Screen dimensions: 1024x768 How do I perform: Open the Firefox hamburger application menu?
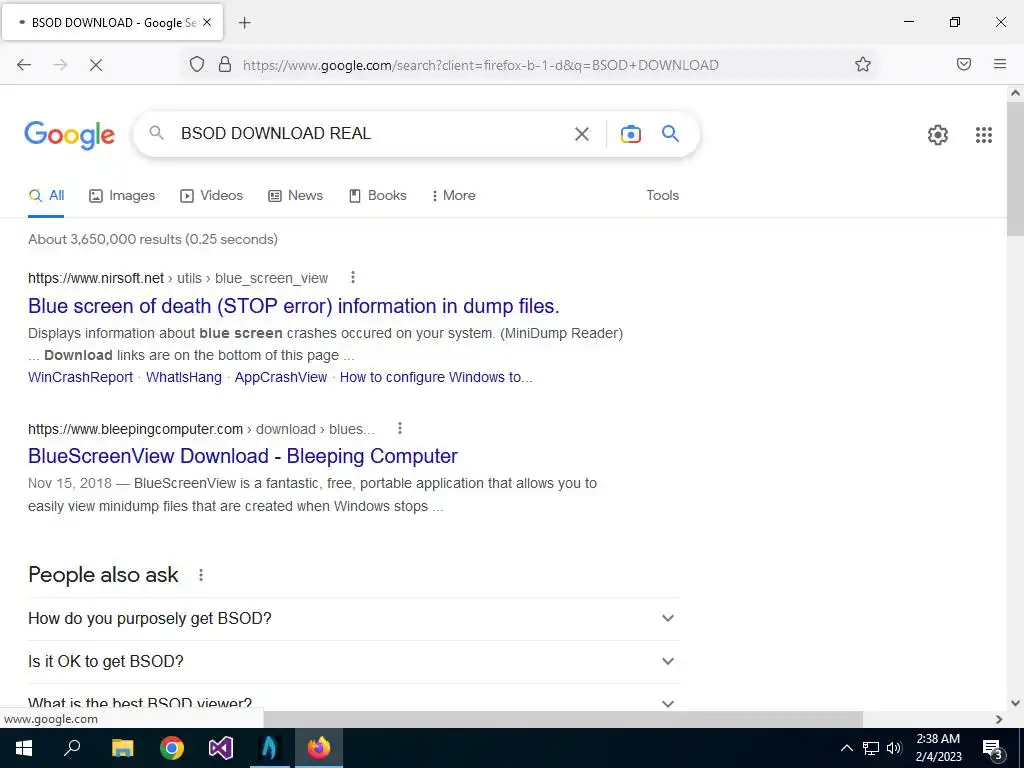click(x=1000, y=64)
